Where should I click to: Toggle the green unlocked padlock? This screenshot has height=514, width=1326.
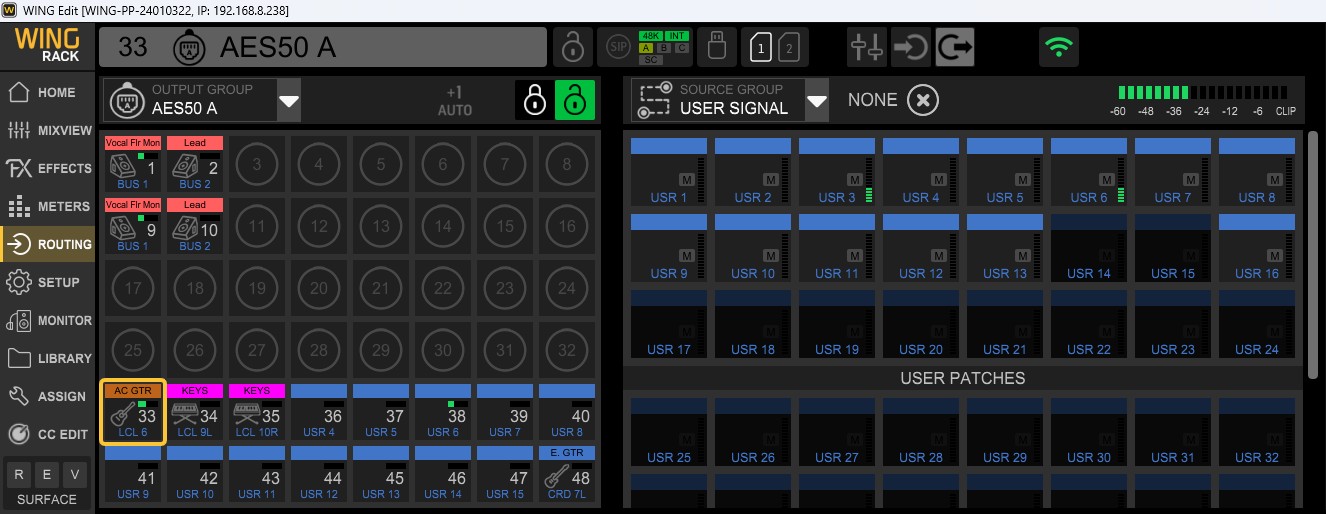[x=575, y=100]
